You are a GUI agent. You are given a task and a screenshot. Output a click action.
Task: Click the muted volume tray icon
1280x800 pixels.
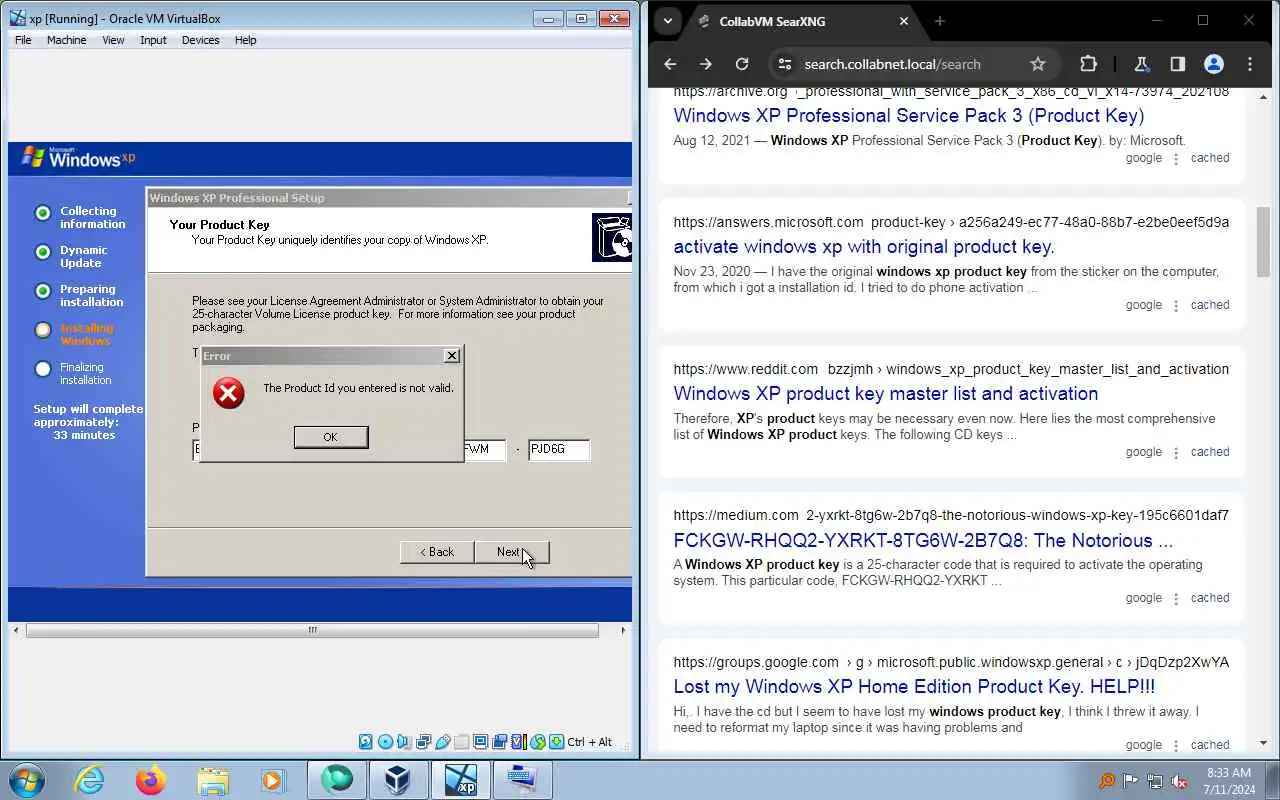pos(1179,781)
